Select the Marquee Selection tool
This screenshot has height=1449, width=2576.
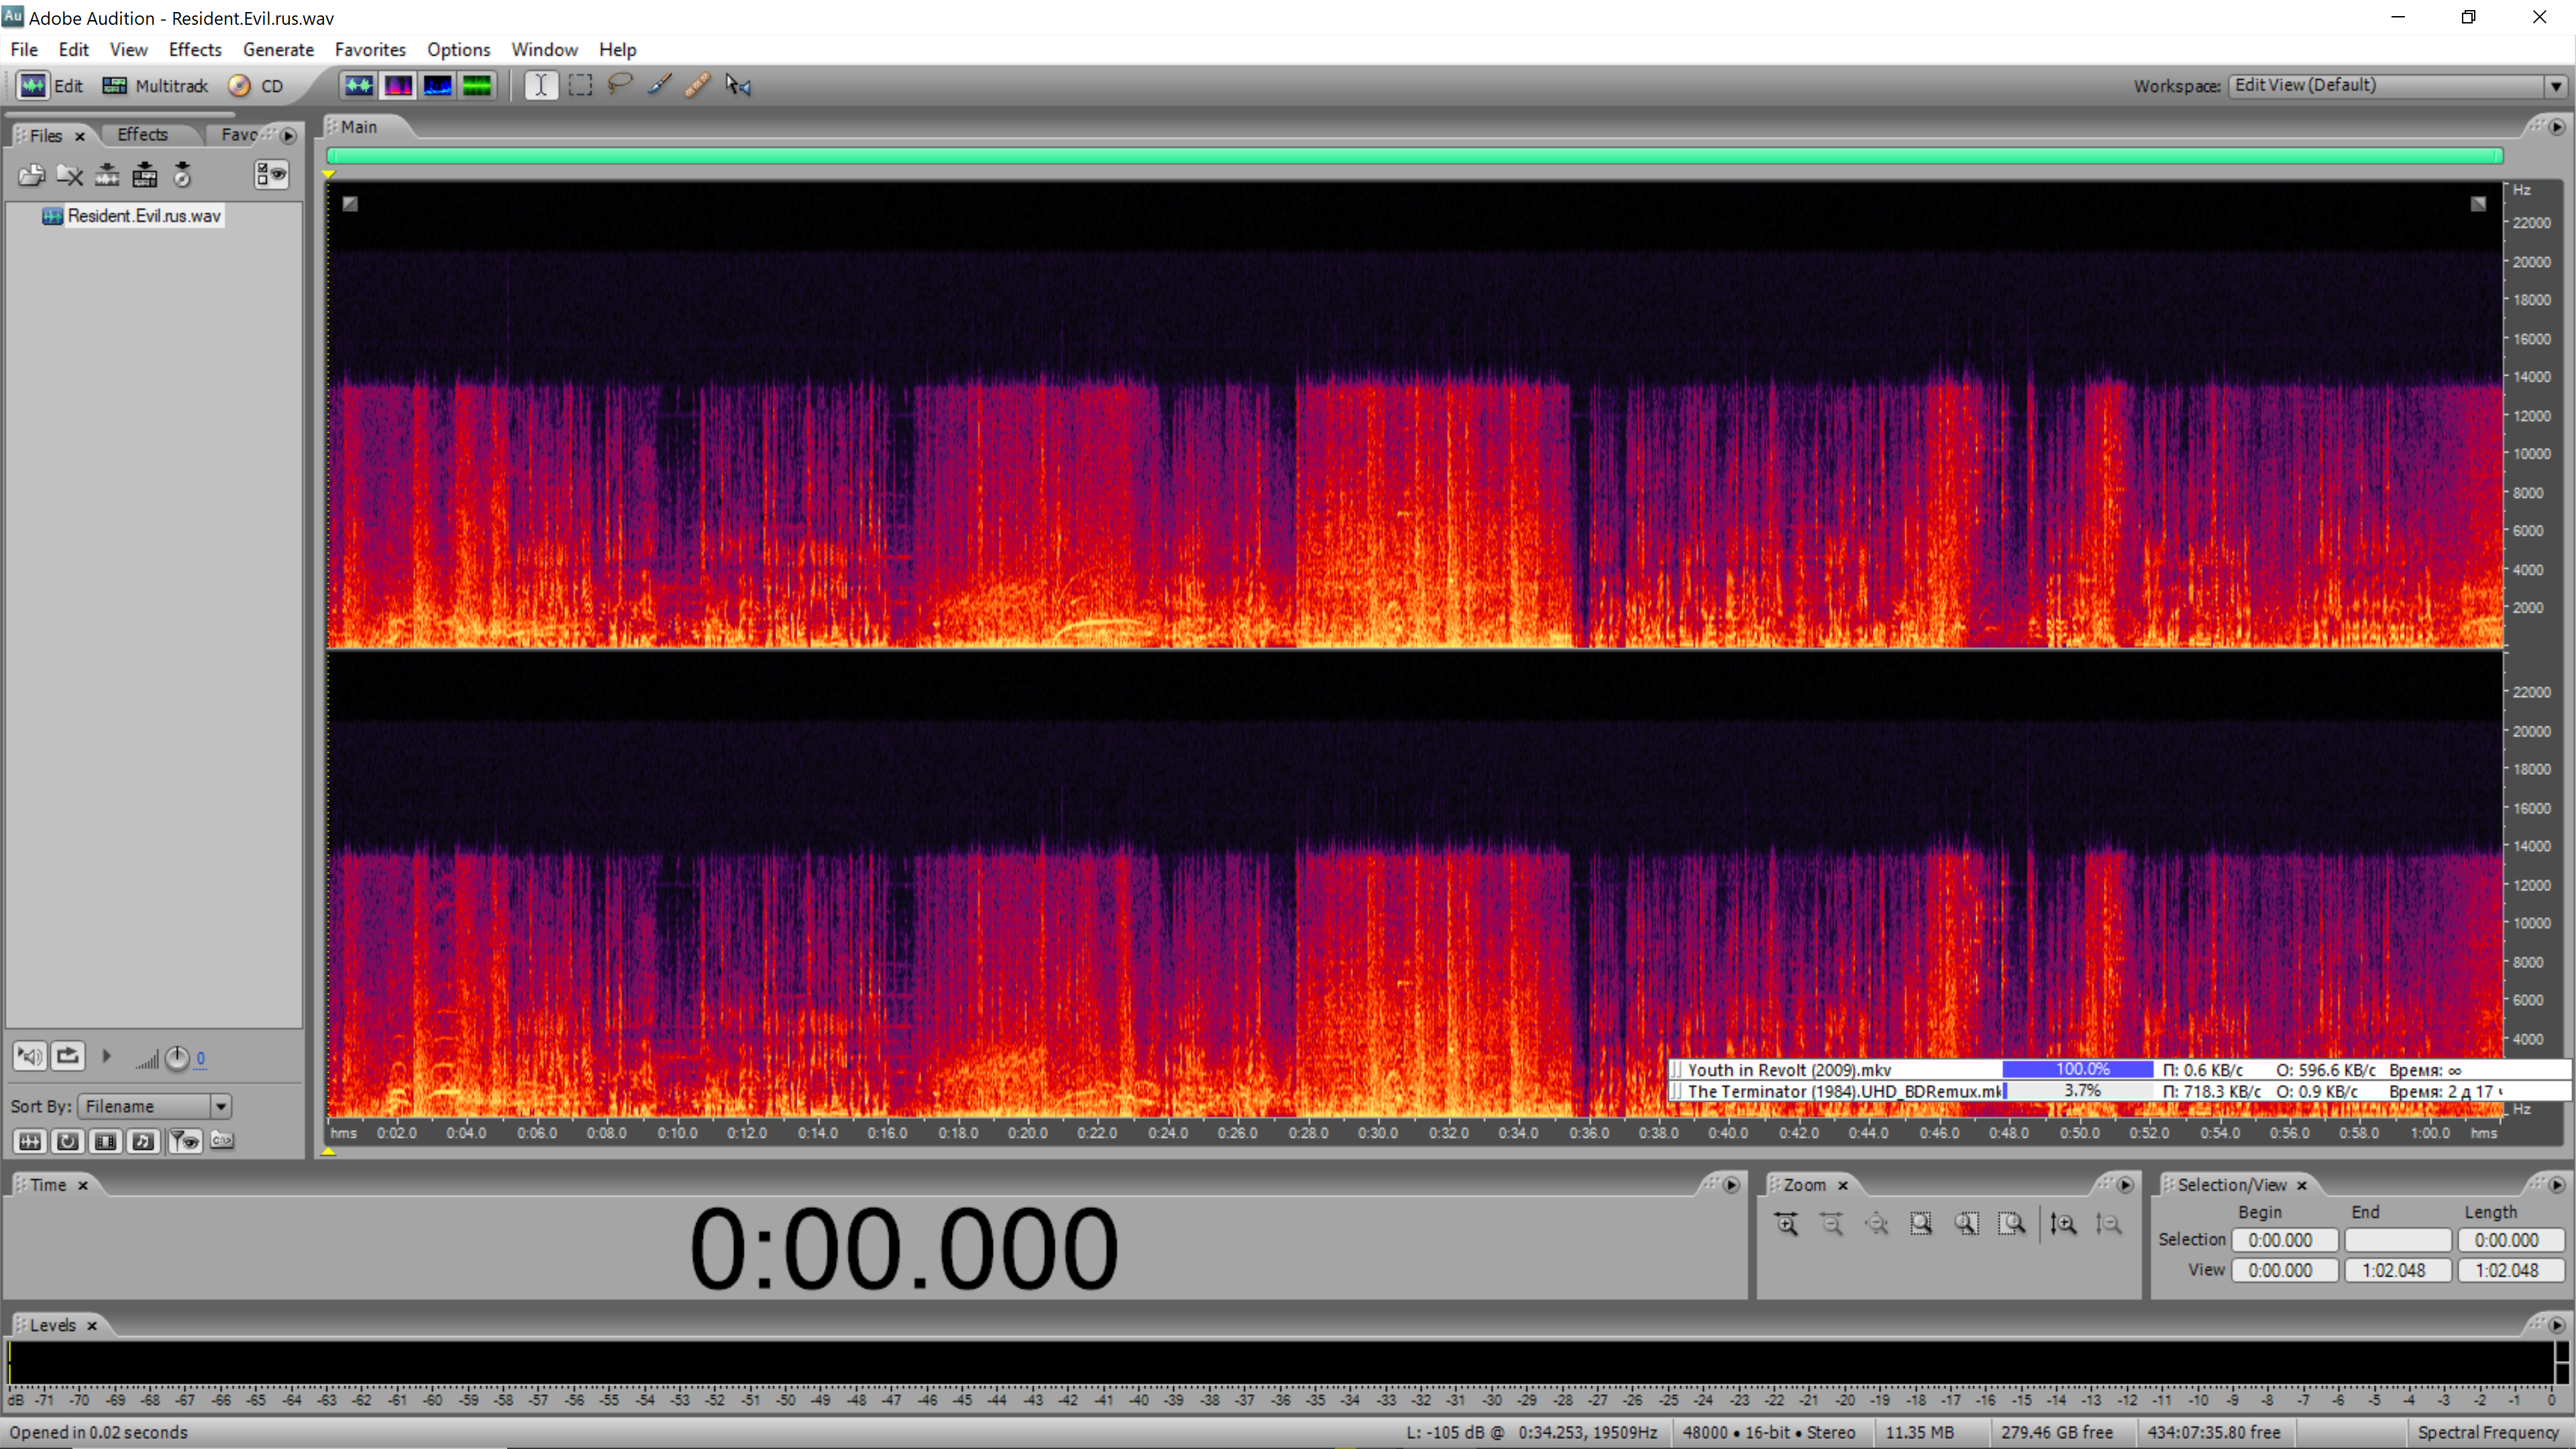[x=580, y=85]
